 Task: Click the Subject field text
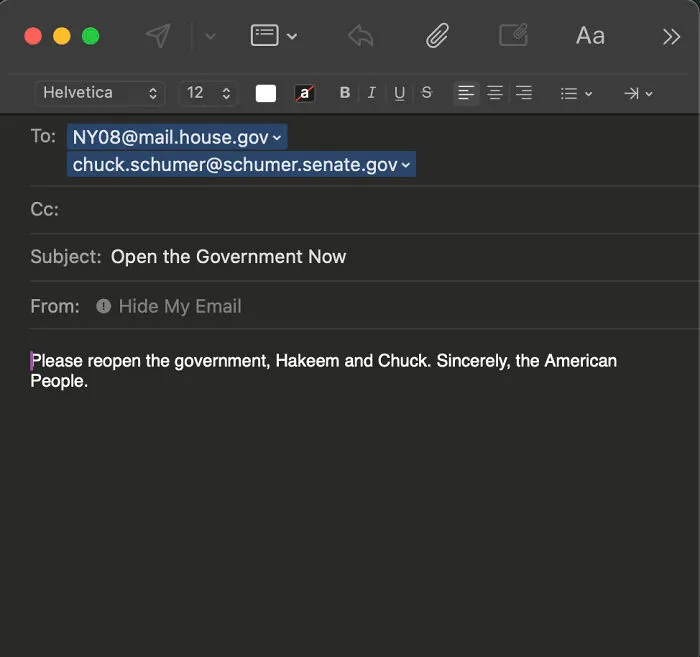(x=228, y=257)
